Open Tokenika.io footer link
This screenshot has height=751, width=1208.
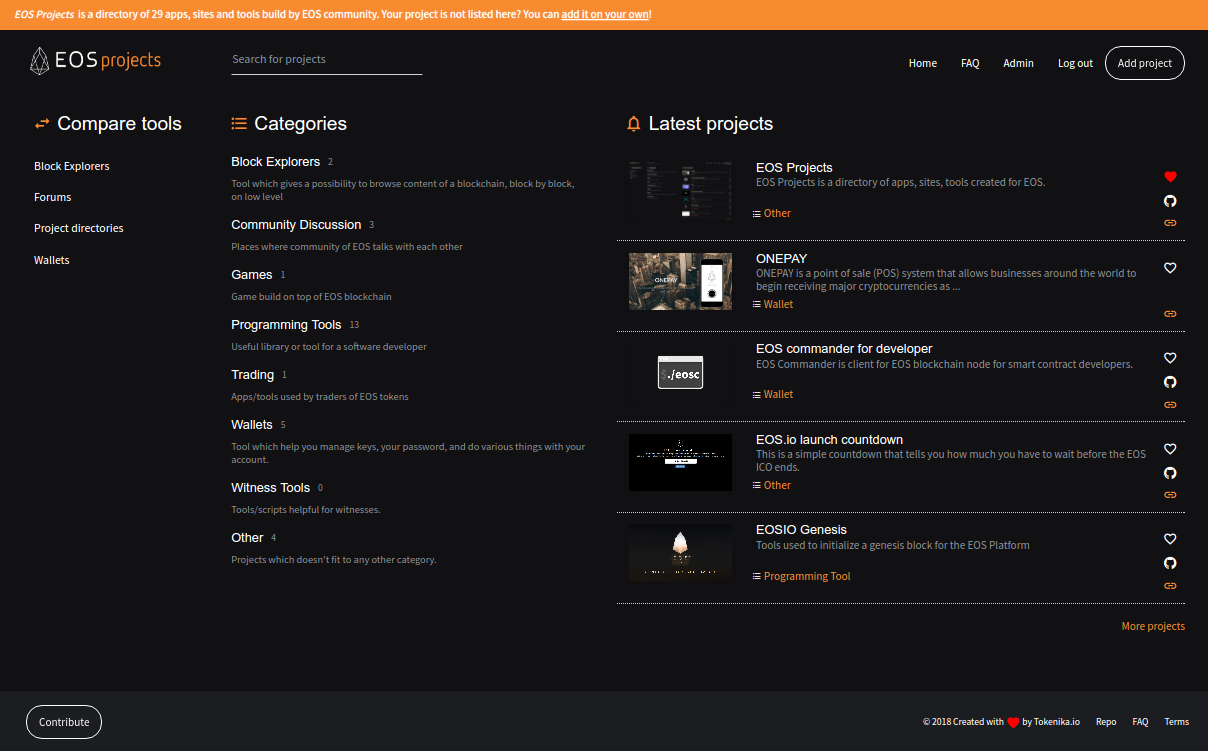(1057, 722)
